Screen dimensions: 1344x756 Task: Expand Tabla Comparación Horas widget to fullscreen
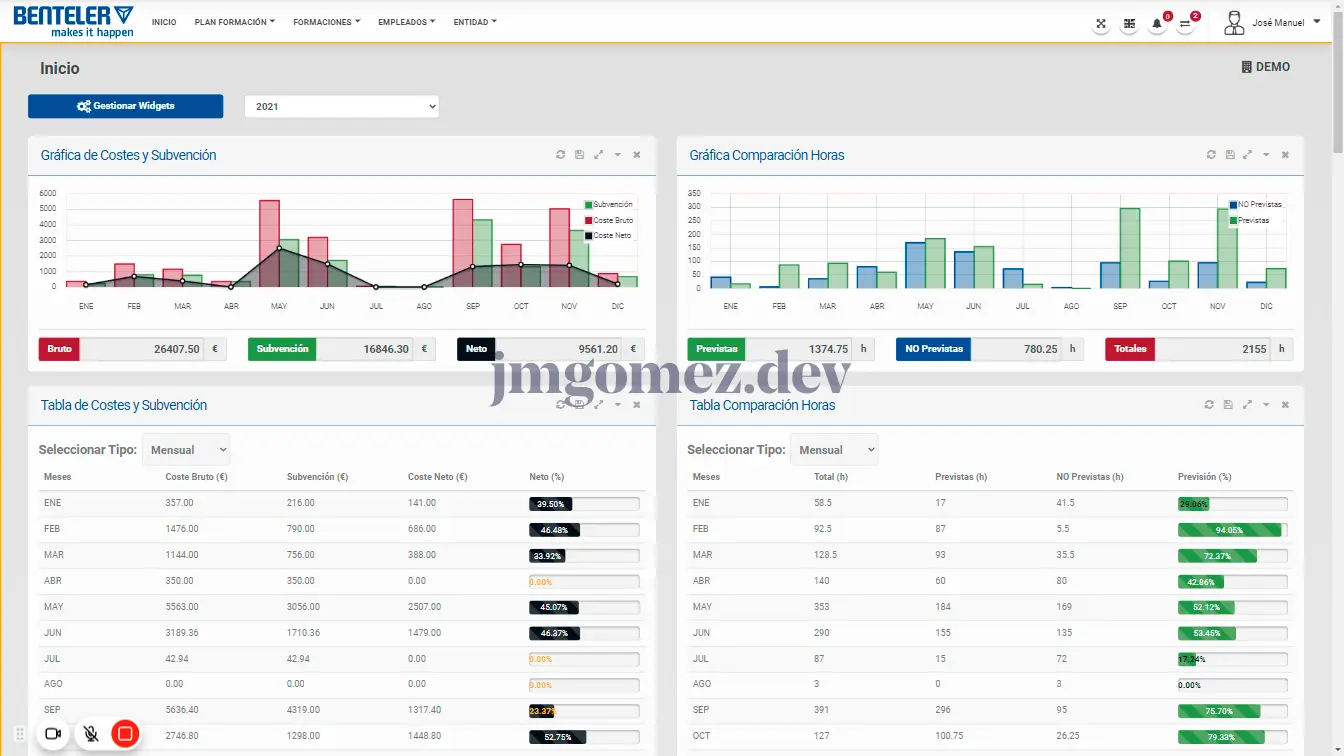click(x=1247, y=405)
